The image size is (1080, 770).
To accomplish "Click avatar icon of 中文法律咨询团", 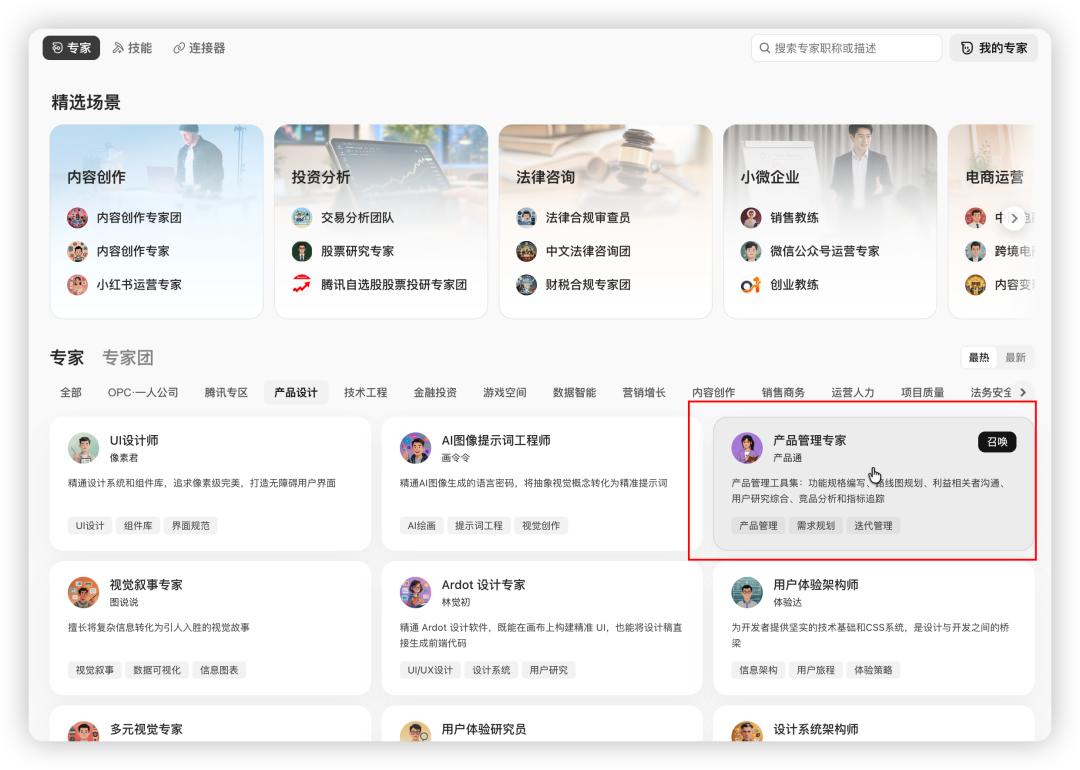I will tap(526, 251).
